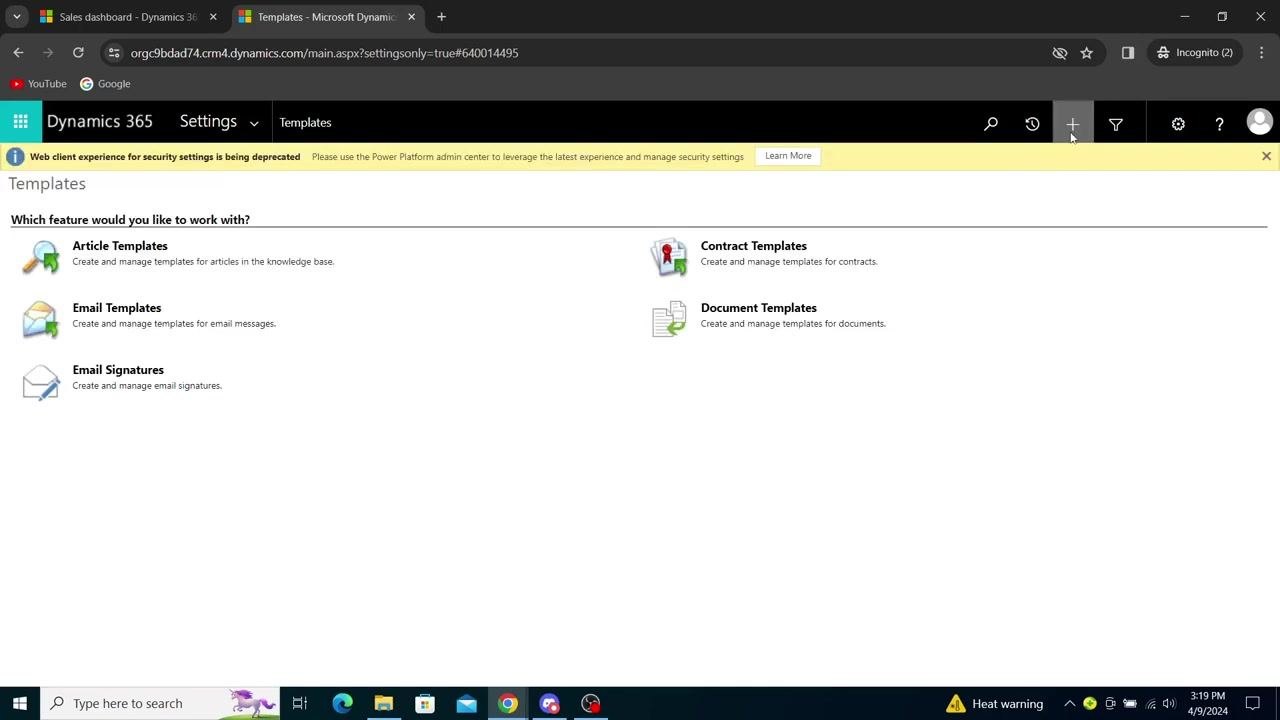Open Document Templates link
This screenshot has height=720, width=1280.
(759, 308)
